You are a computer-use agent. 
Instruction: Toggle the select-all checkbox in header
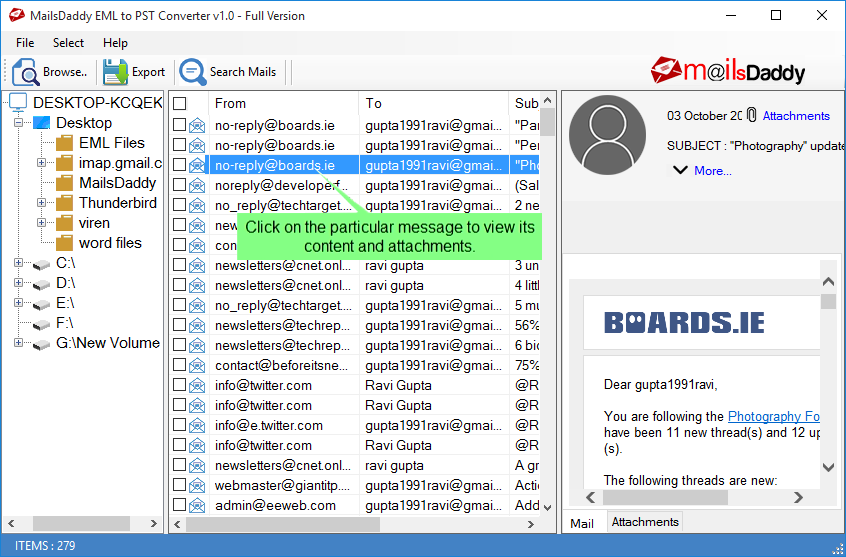(180, 103)
